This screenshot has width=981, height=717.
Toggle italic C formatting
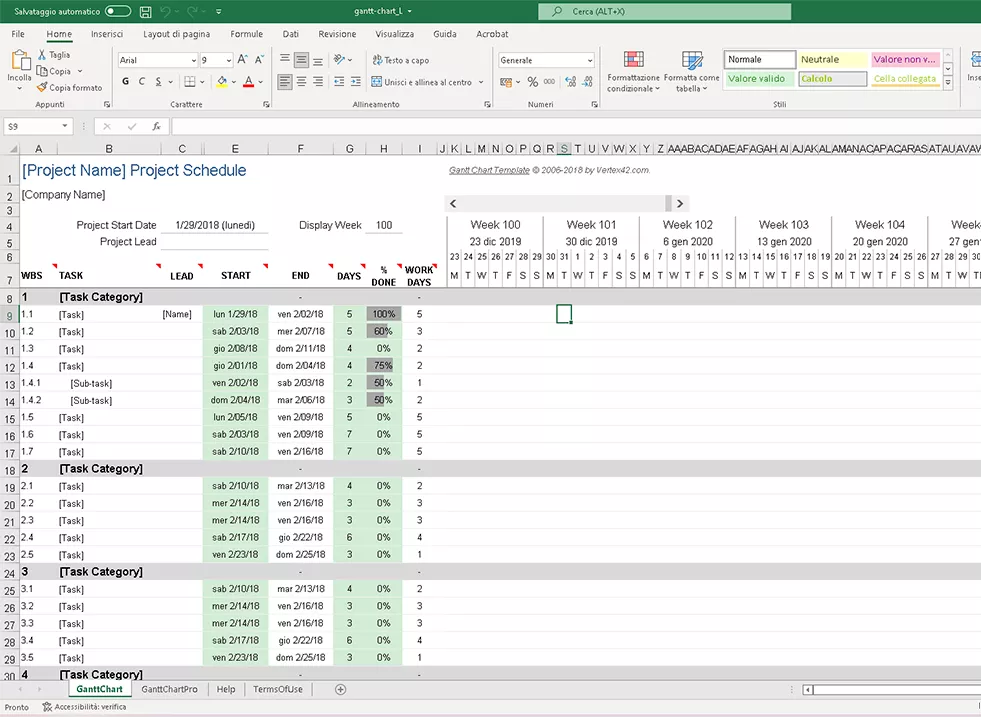tap(141, 82)
